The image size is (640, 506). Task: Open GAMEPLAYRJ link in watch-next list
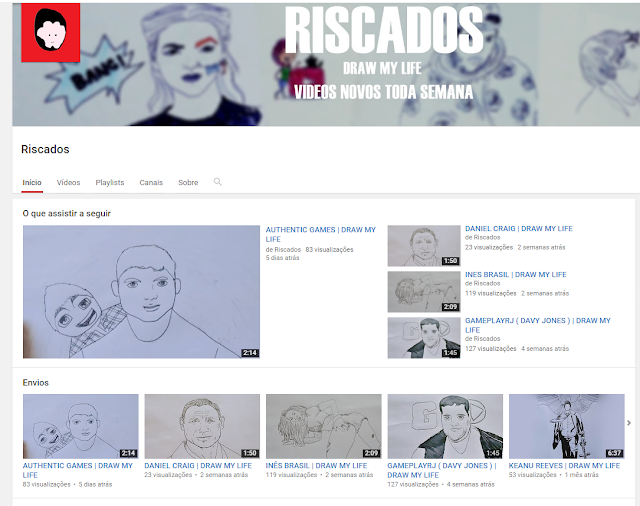538,325
